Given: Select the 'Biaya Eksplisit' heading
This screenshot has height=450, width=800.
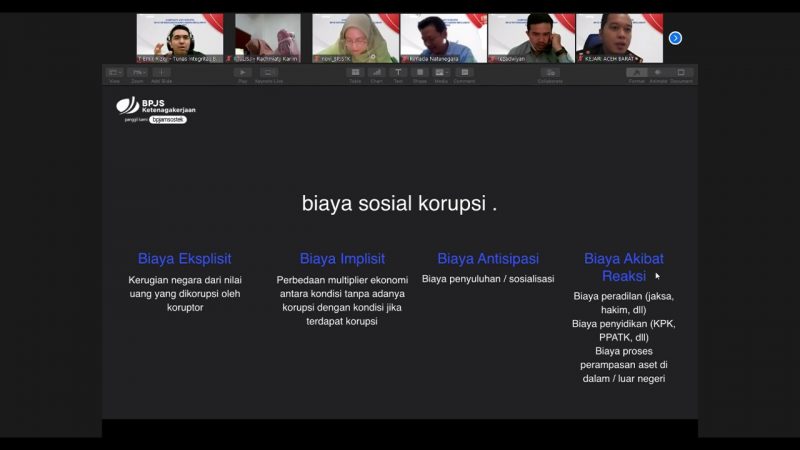Looking at the screenshot, I should pyautogui.click(x=185, y=259).
